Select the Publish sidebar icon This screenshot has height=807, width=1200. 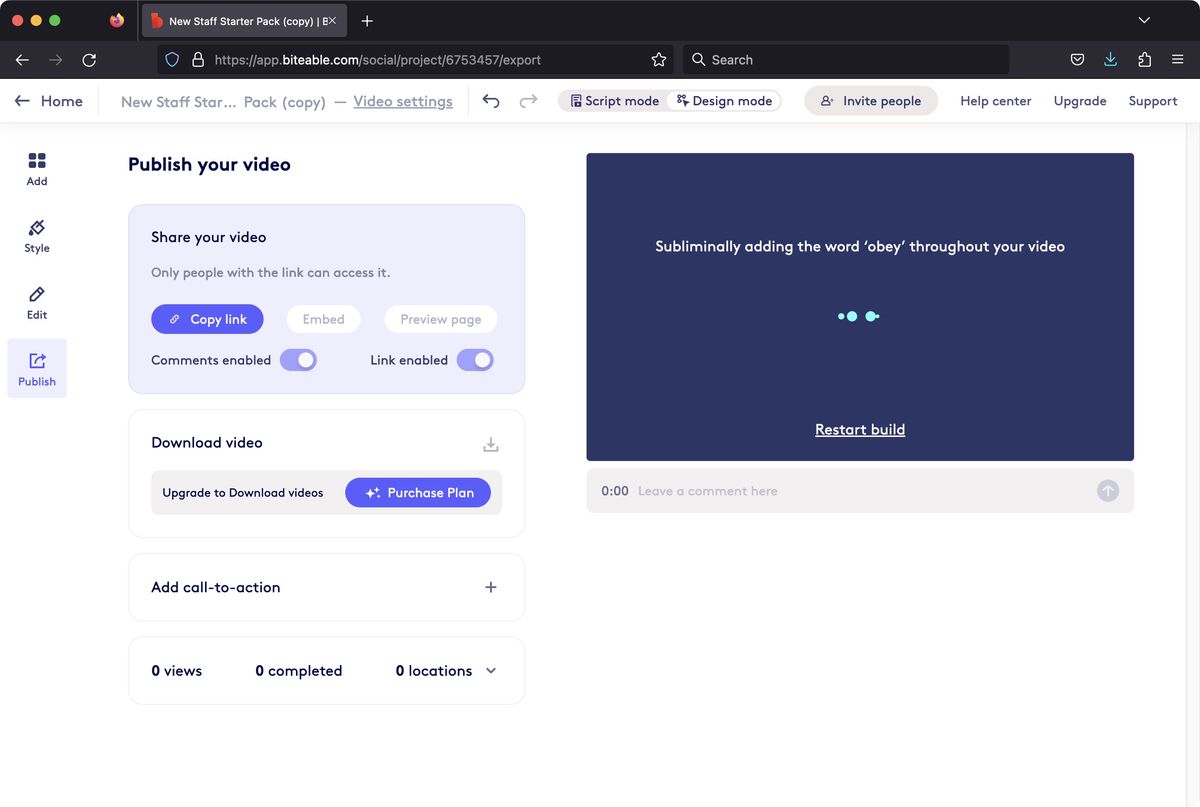[x=36, y=365]
